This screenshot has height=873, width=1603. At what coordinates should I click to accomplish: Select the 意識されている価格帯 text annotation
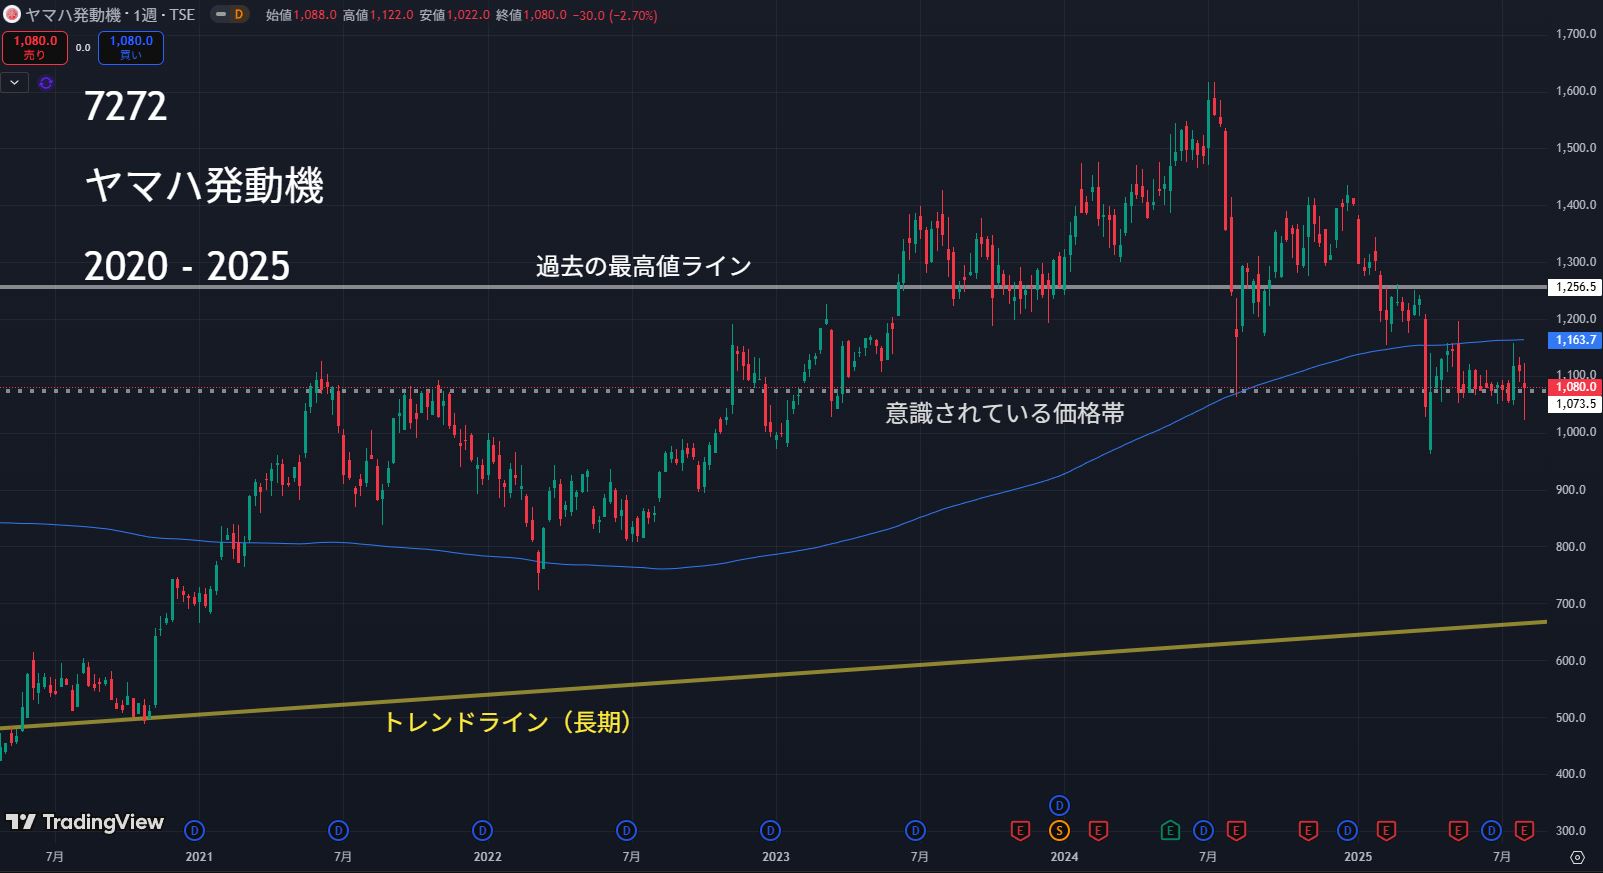1004,413
